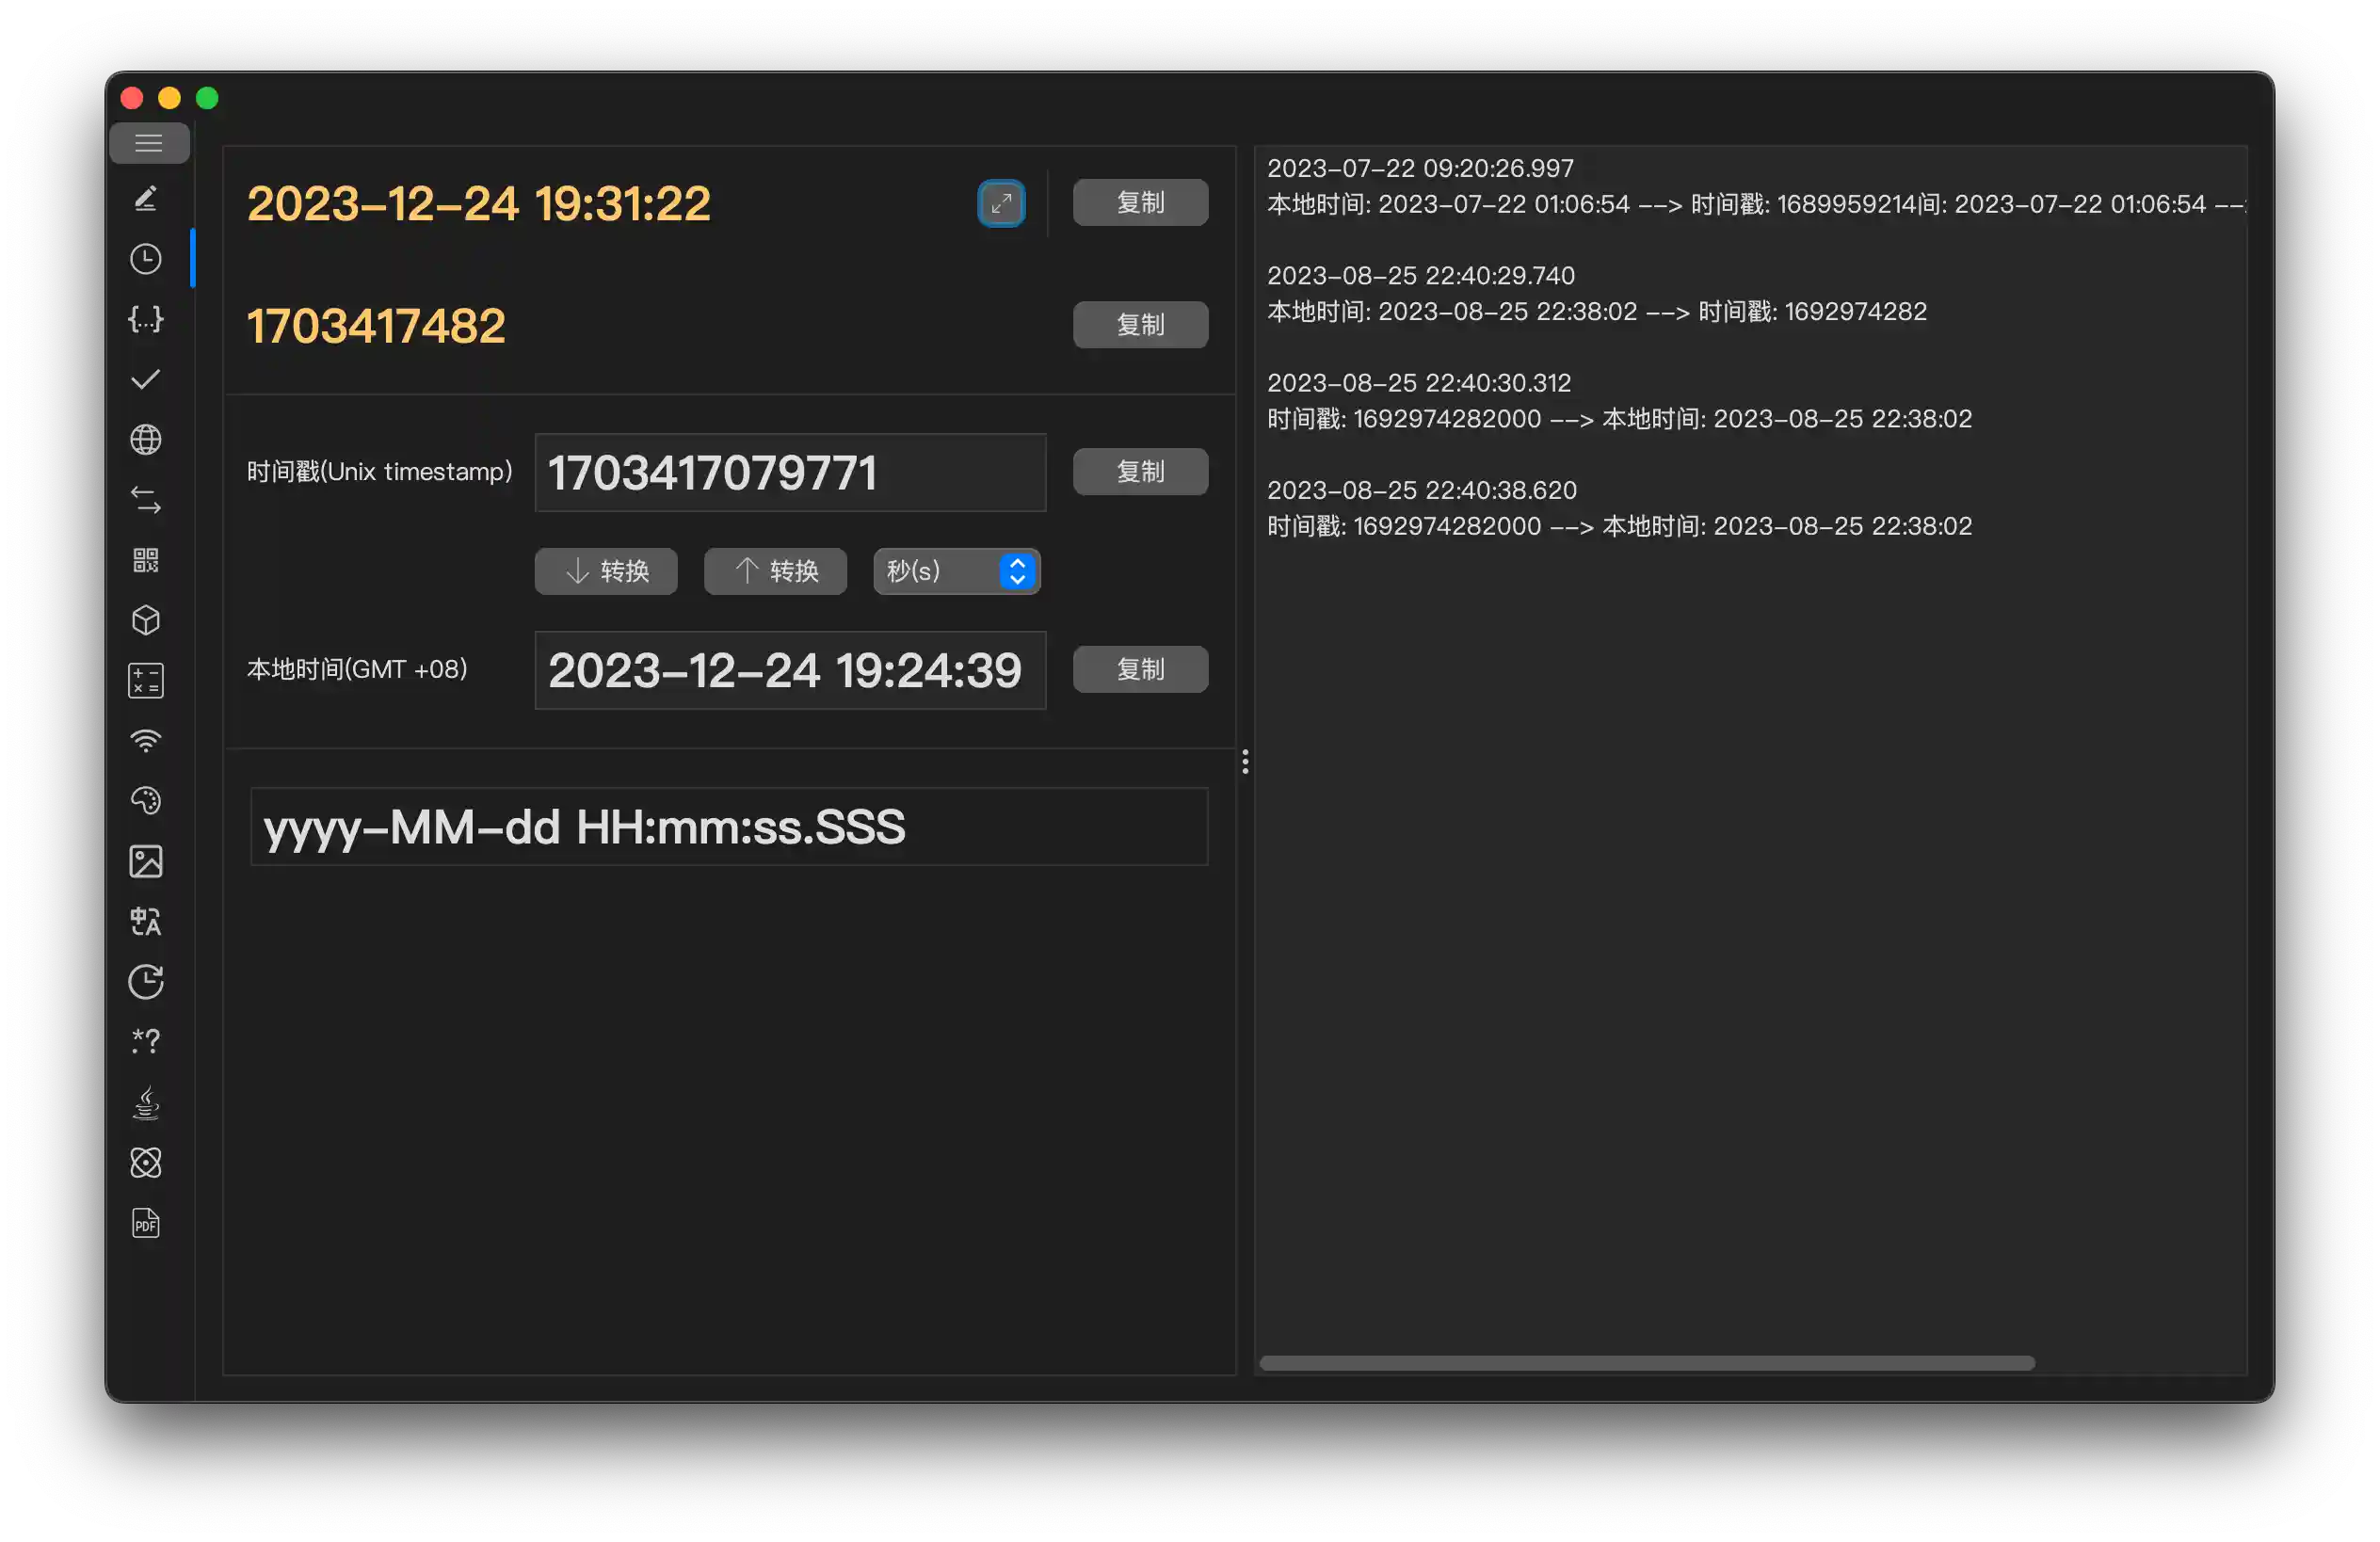Click the down-arrow 转换 convert button
This screenshot has width=2380, height=1542.
point(606,571)
